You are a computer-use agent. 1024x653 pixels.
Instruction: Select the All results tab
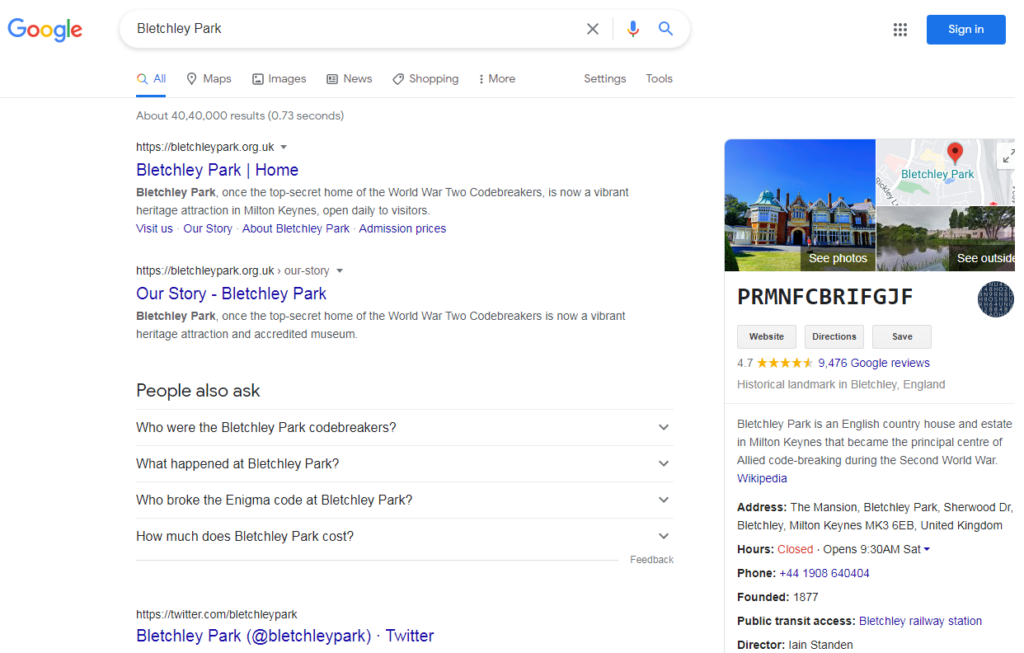tap(151, 79)
